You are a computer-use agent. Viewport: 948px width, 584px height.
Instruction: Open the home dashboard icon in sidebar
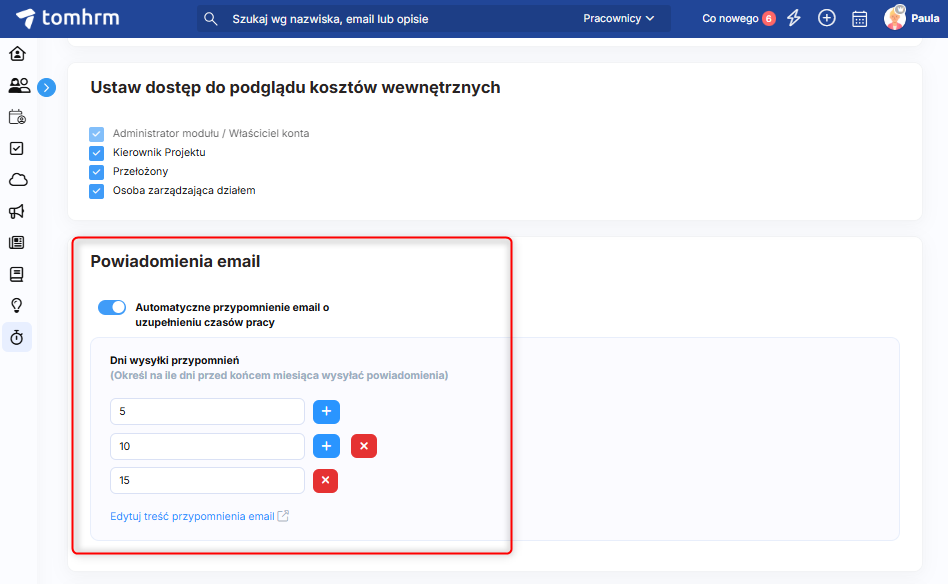pyautogui.click(x=17, y=54)
